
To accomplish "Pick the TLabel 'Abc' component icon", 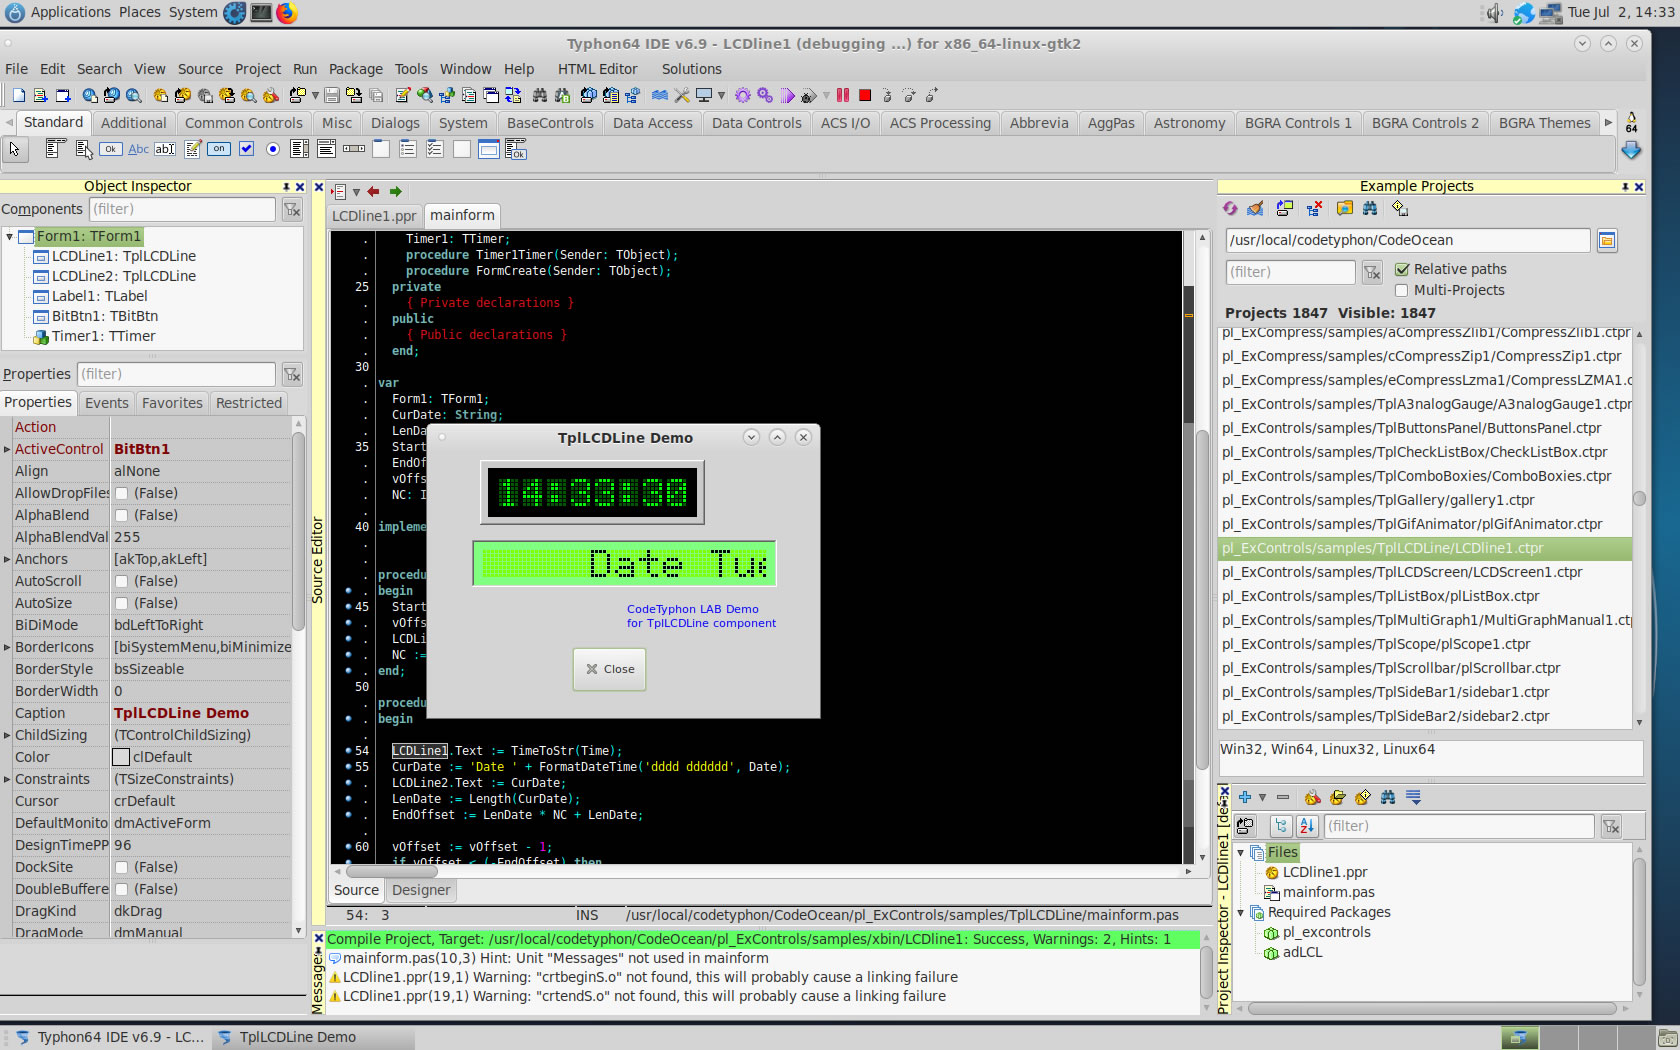I will tap(138, 149).
